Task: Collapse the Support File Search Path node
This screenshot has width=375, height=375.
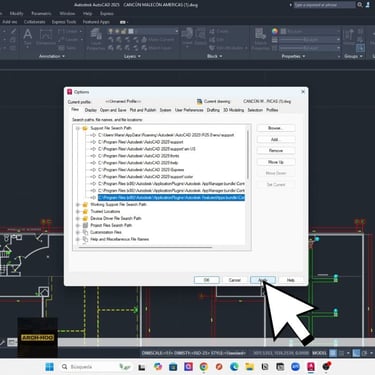Action: (x=78, y=128)
